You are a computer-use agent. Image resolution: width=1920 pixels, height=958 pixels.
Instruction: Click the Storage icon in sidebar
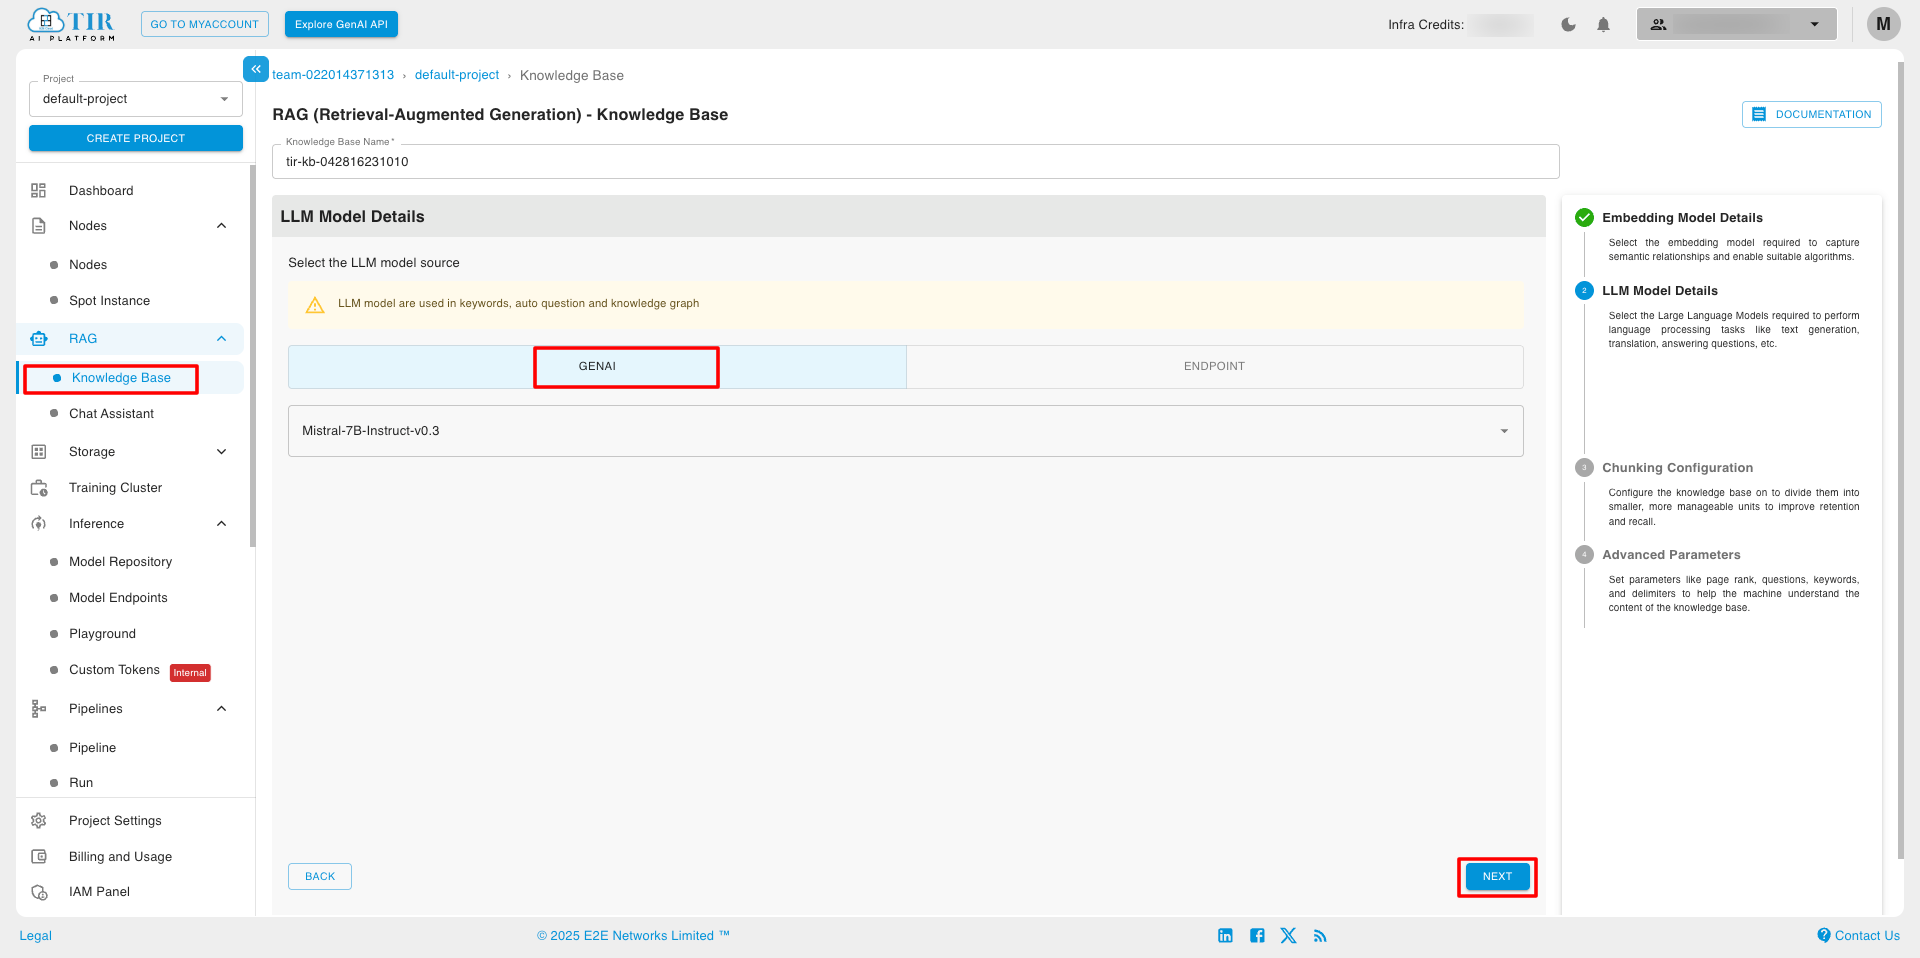(39, 452)
